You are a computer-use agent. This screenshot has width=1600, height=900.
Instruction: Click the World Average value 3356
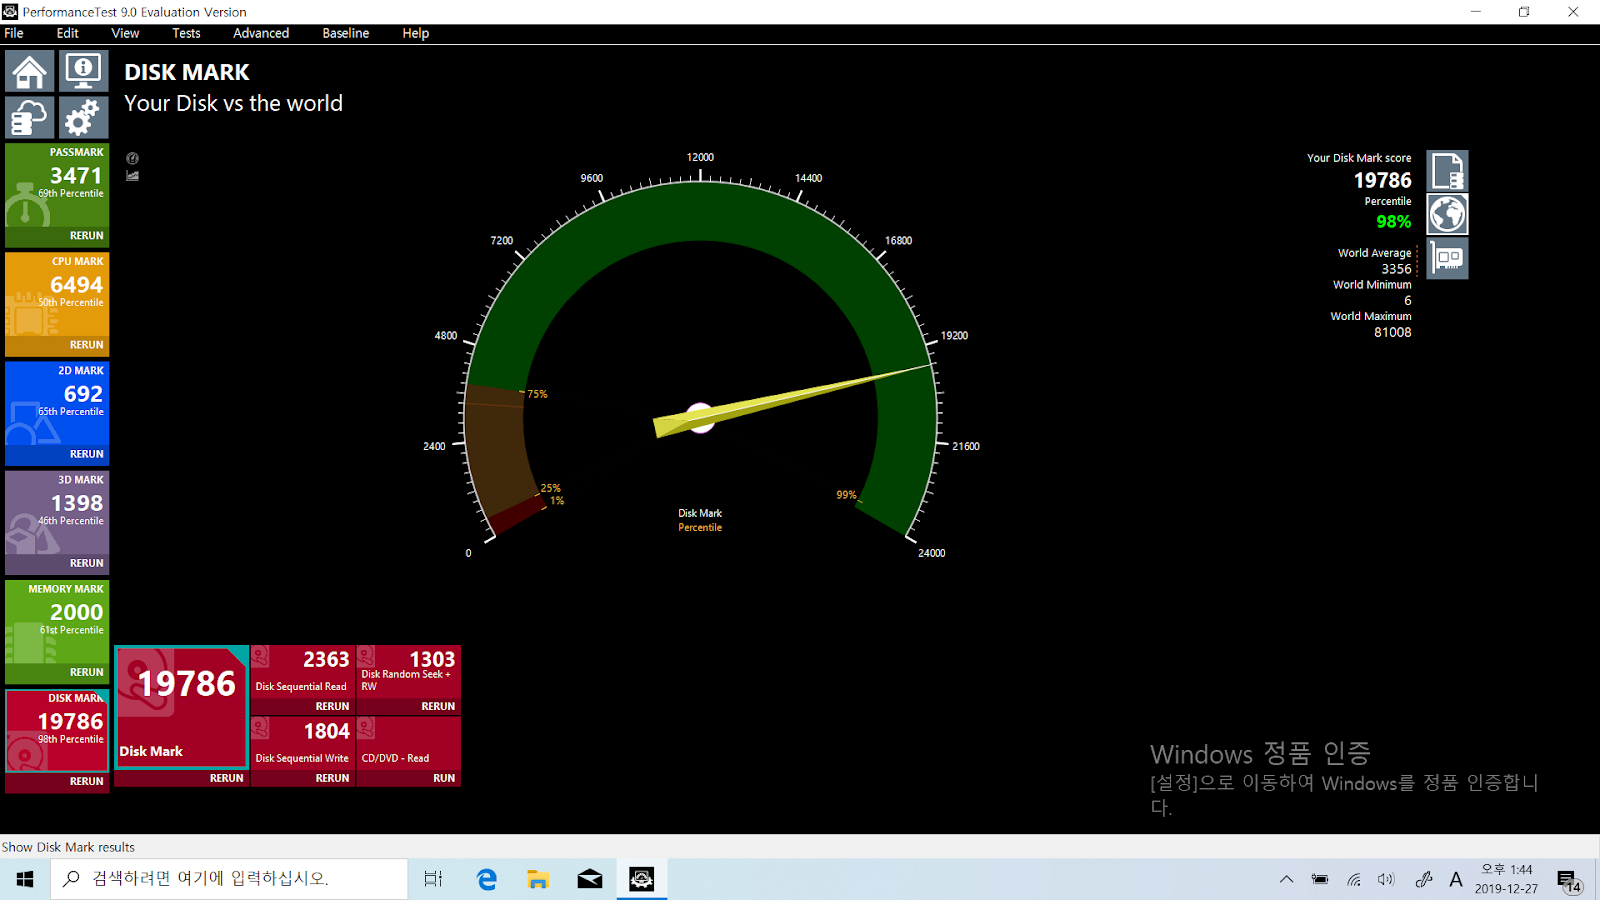click(x=1397, y=269)
